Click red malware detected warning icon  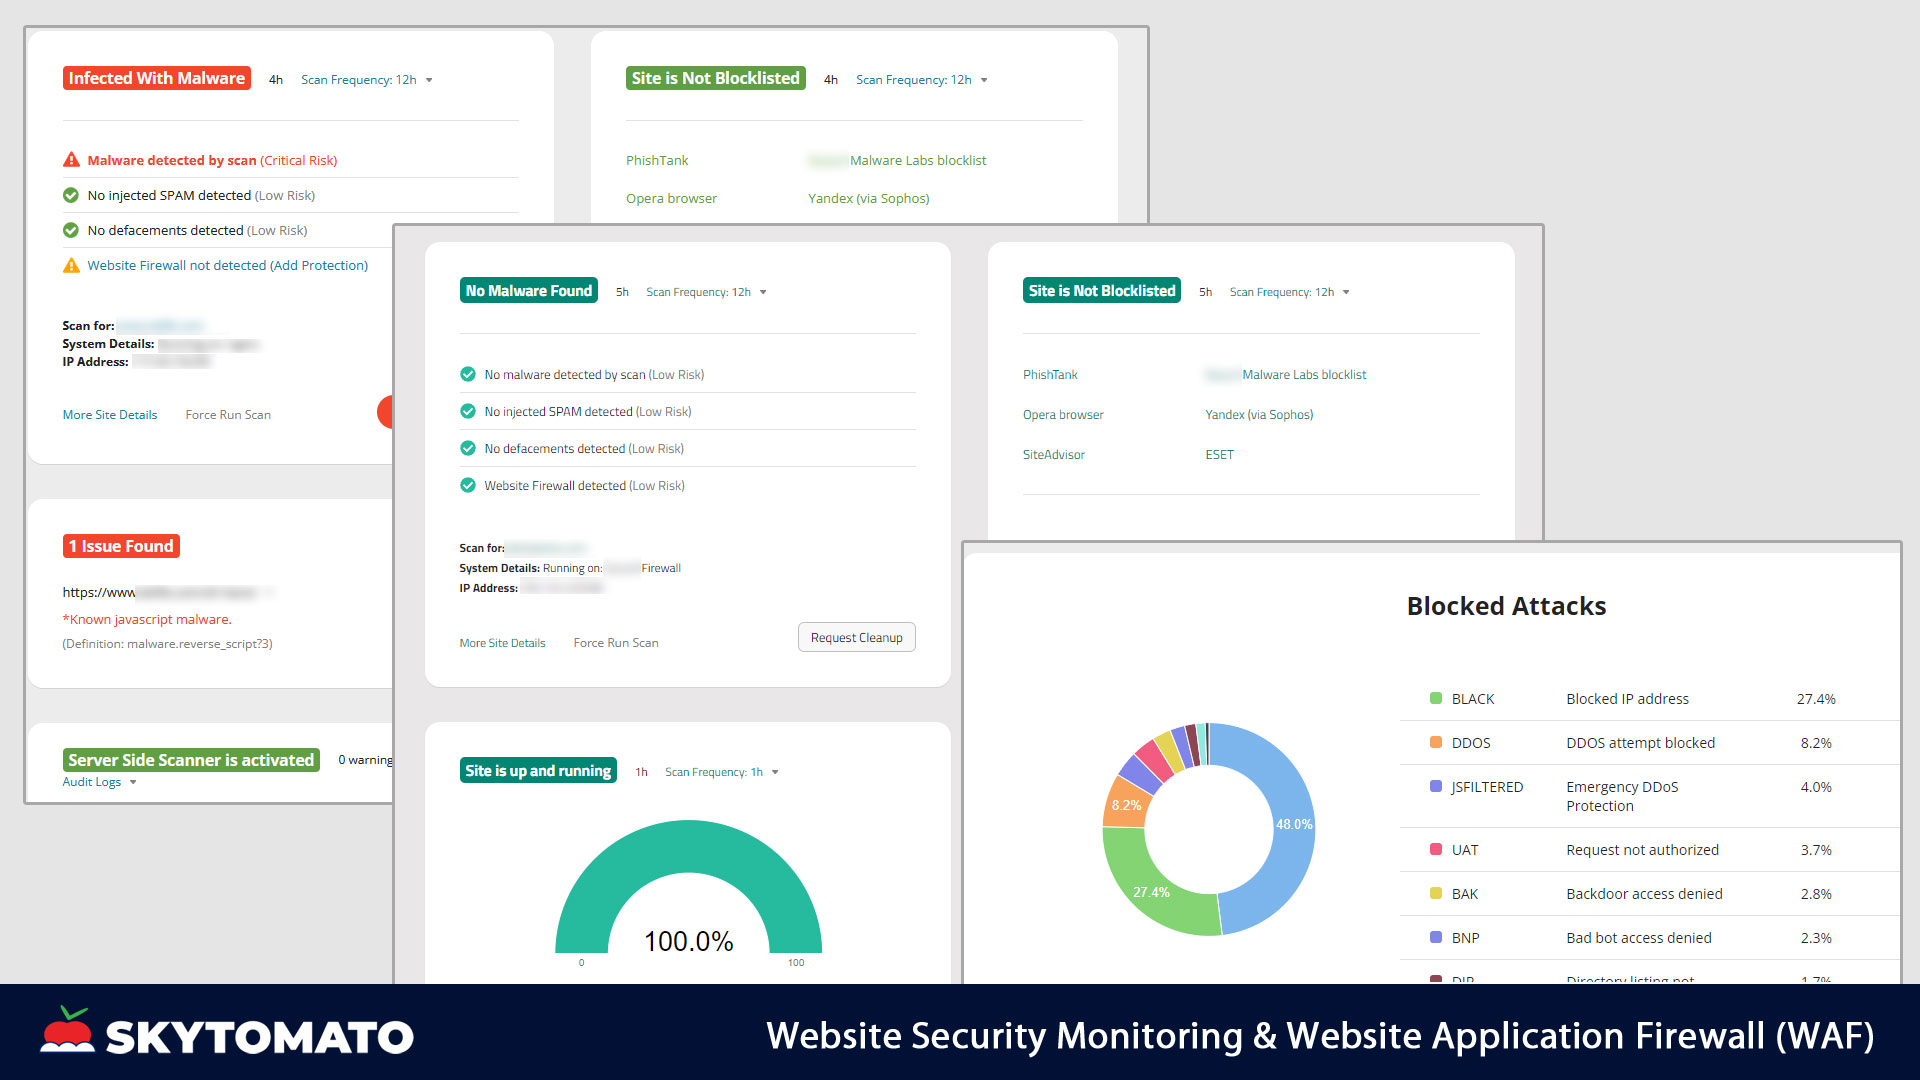71,160
